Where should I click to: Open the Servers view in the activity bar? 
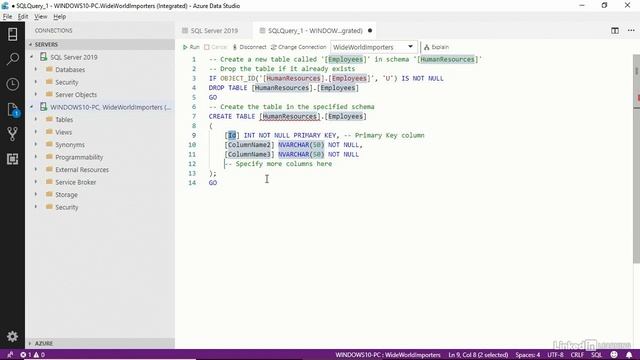pos(12,34)
